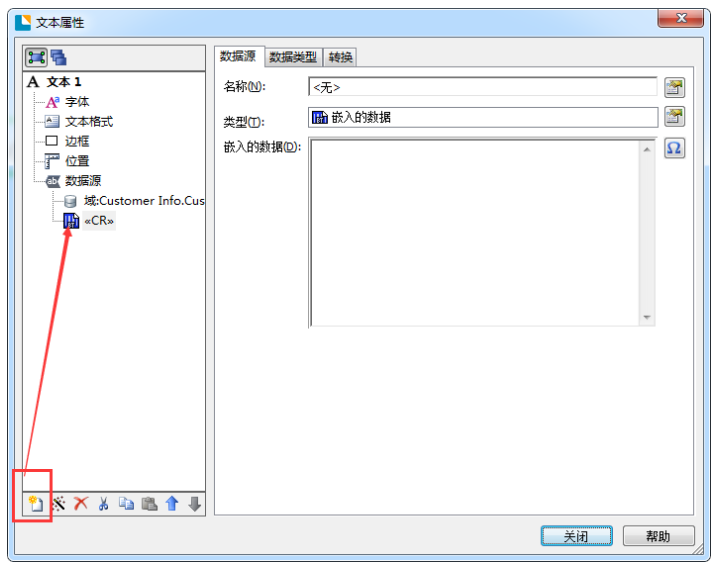Click the new data source icon

click(36, 504)
